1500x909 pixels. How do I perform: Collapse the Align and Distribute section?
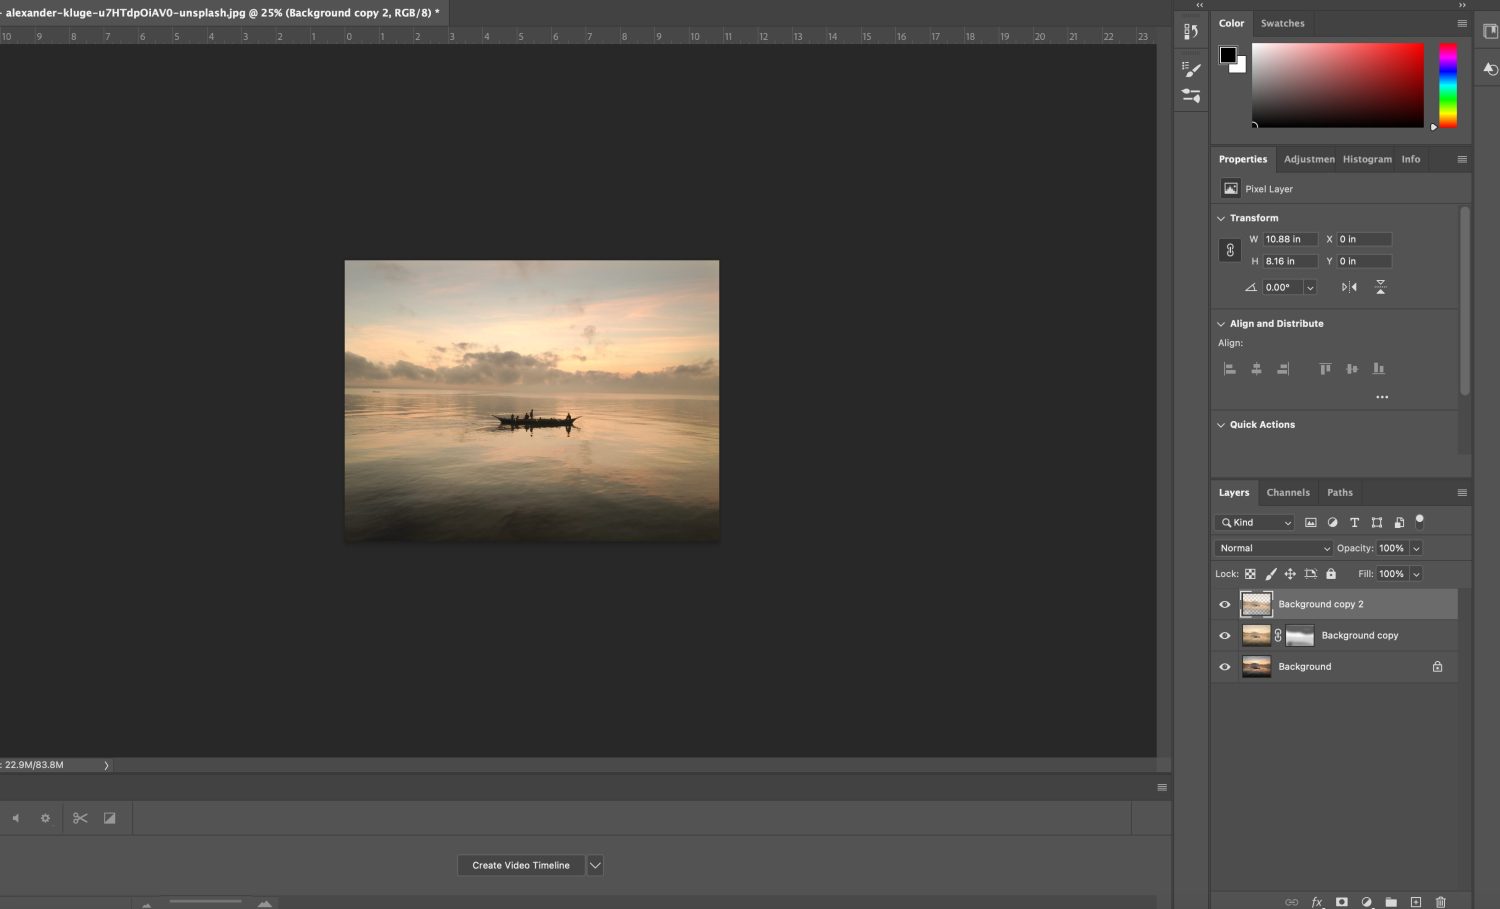pos(1221,324)
